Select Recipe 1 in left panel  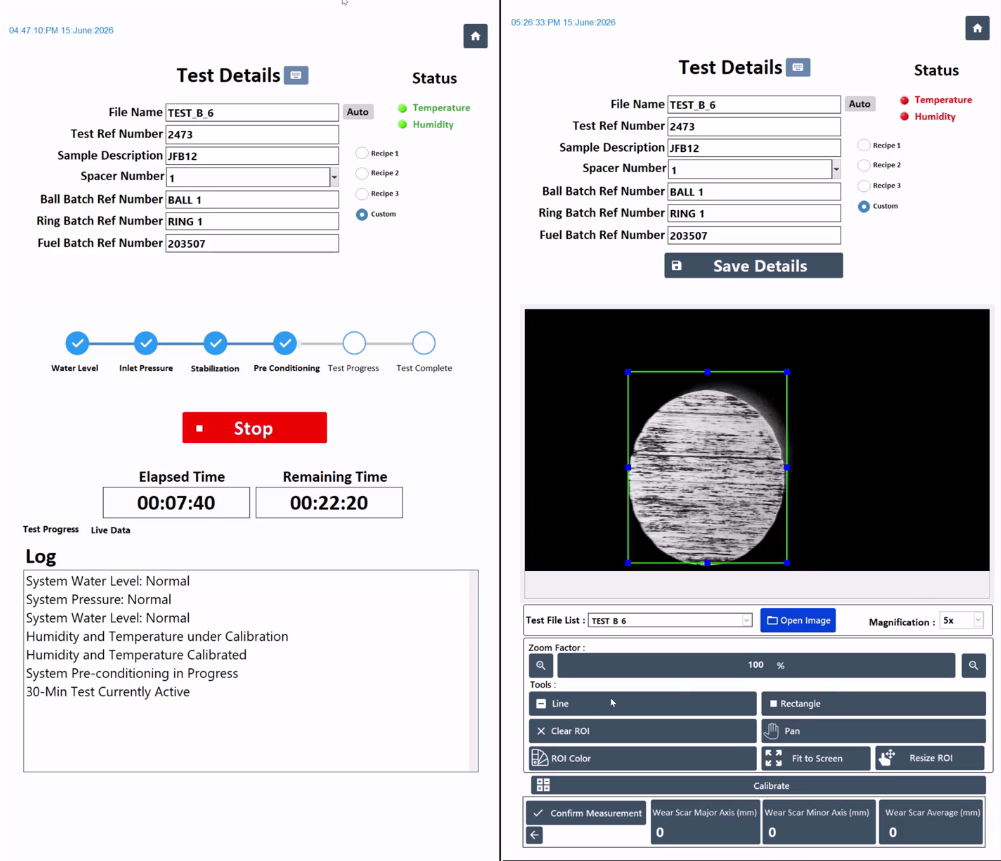[x=362, y=153]
